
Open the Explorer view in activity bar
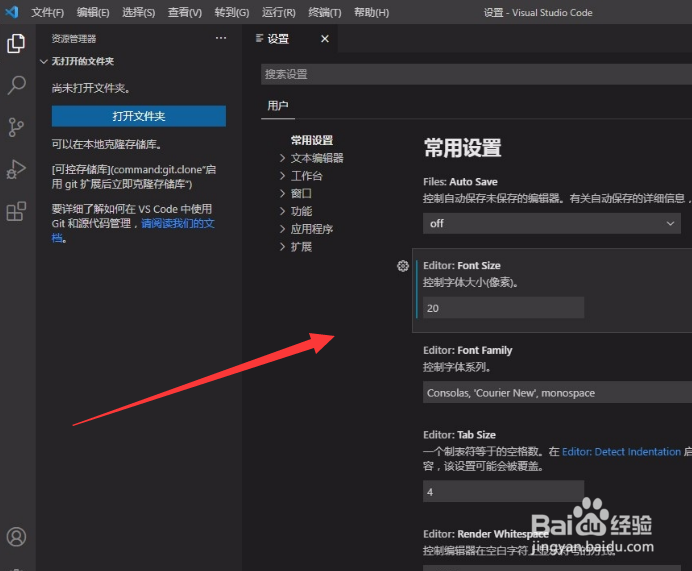(16, 43)
